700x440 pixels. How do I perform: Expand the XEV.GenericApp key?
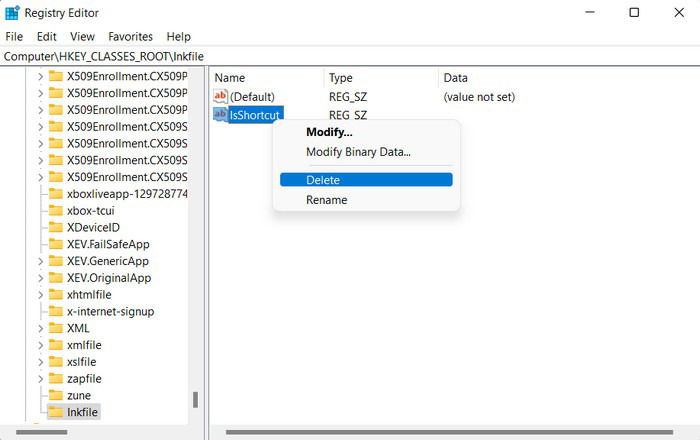[40, 261]
